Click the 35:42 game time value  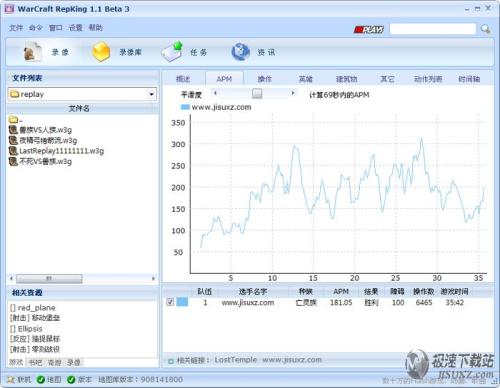click(455, 302)
